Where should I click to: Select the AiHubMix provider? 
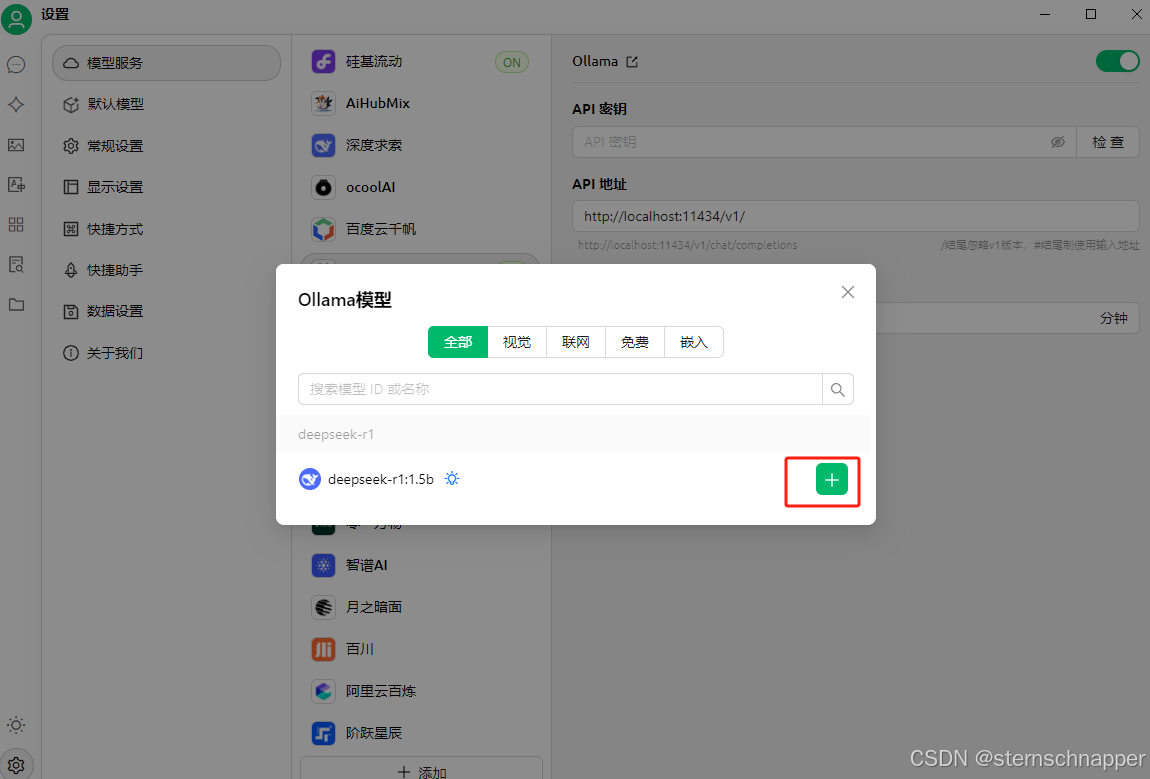pyautogui.click(x=421, y=103)
